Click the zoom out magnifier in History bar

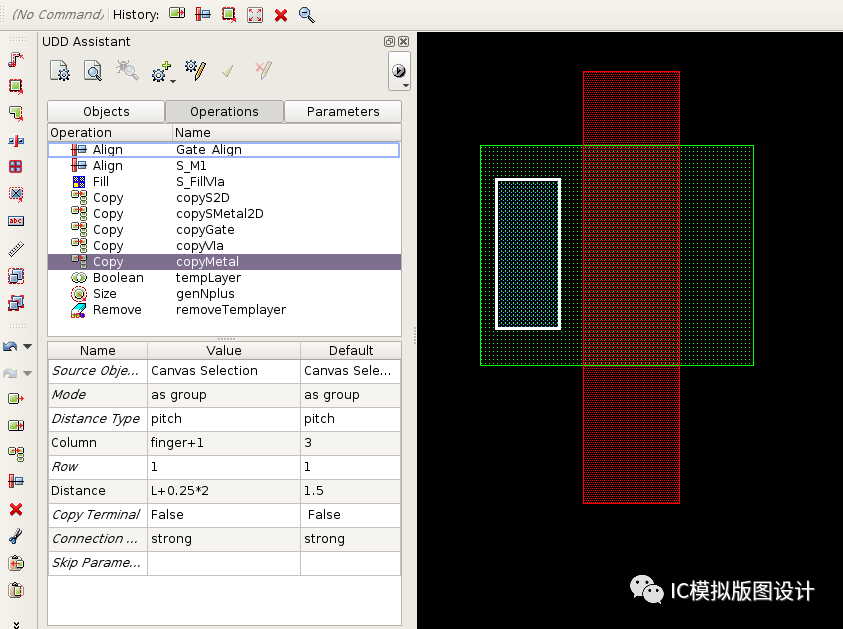tap(306, 15)
